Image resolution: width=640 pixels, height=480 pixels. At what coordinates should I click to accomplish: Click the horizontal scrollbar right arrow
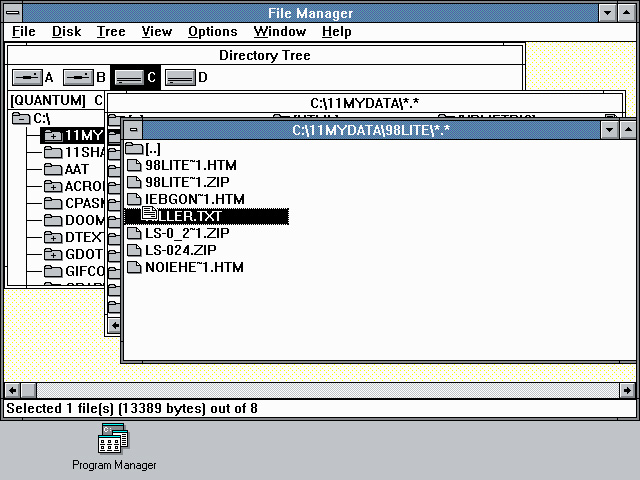coord(627,391)
